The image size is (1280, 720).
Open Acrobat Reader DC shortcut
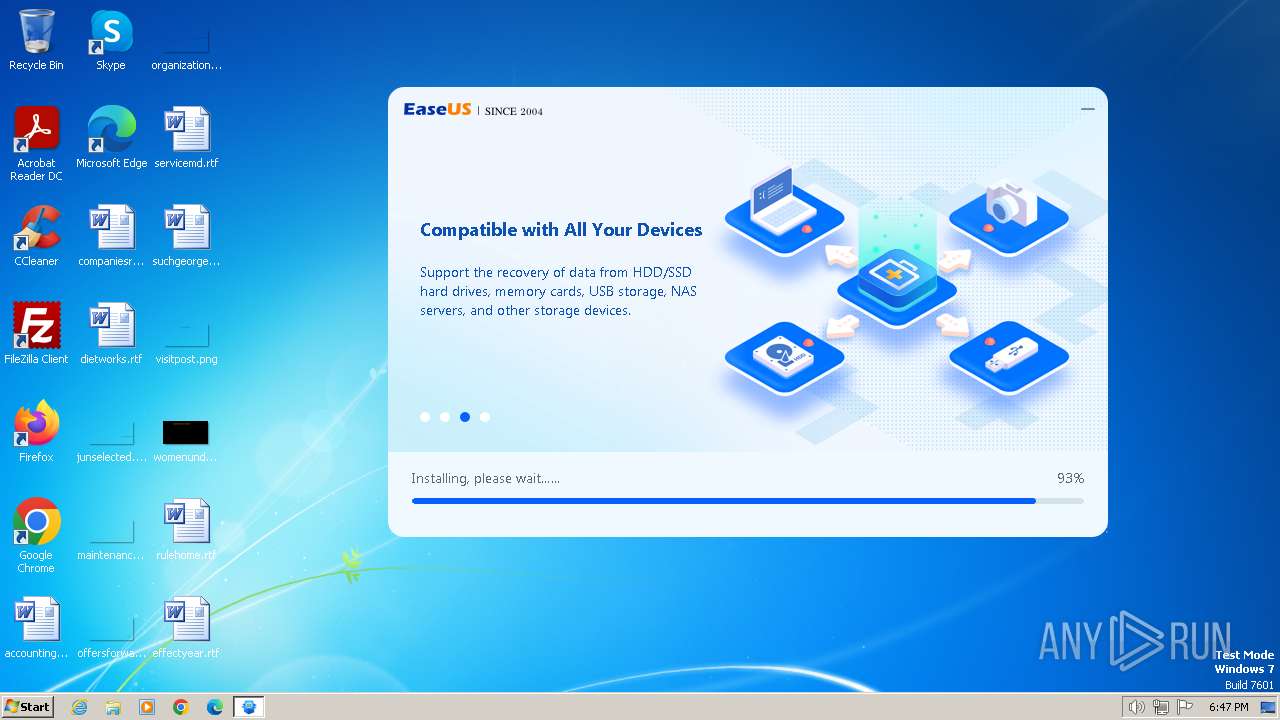[36, 144]
